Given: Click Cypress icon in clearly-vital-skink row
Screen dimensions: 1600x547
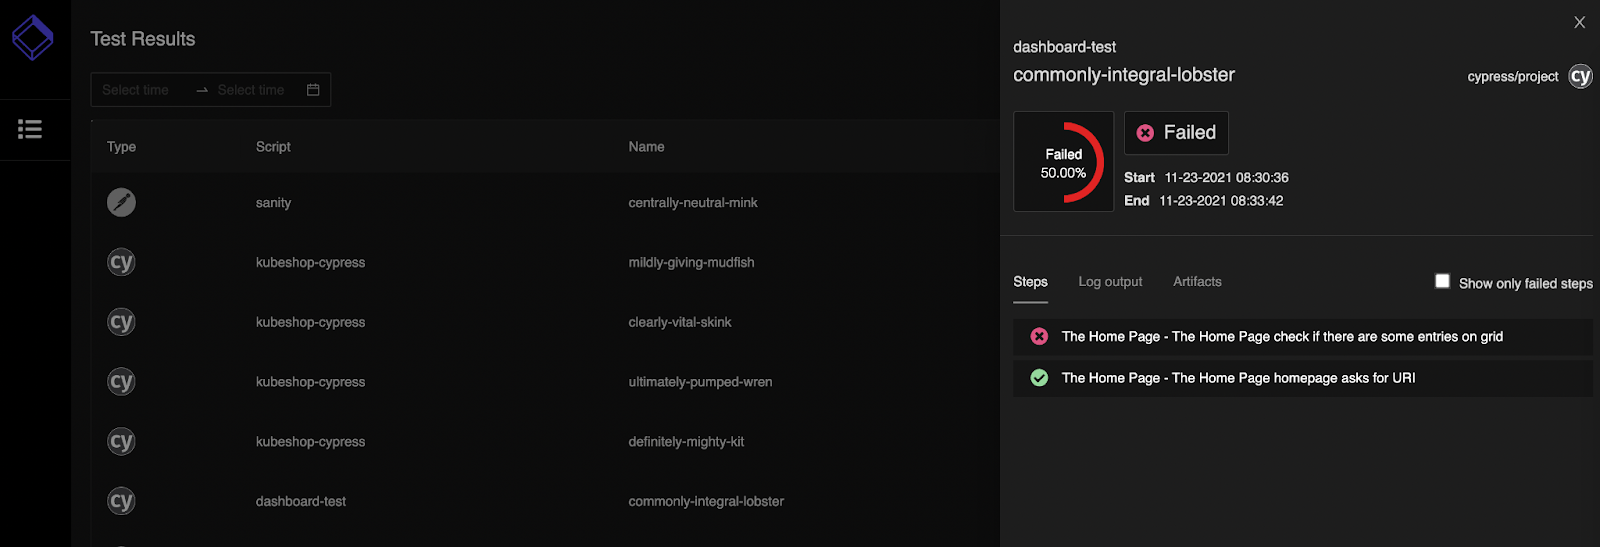Looking at the screenshot, I should (121, 322).
